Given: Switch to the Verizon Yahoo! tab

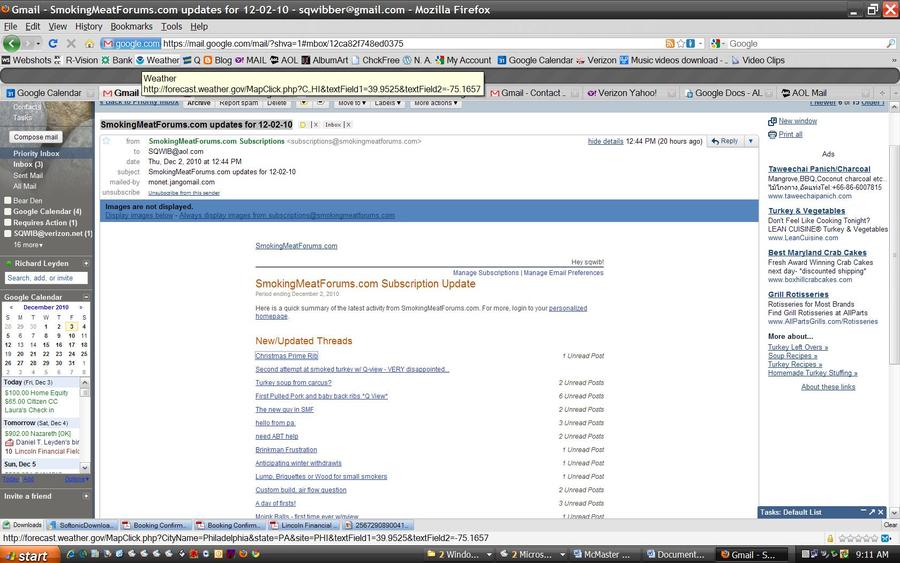Looking at the screenshot, I should [626, 93].
